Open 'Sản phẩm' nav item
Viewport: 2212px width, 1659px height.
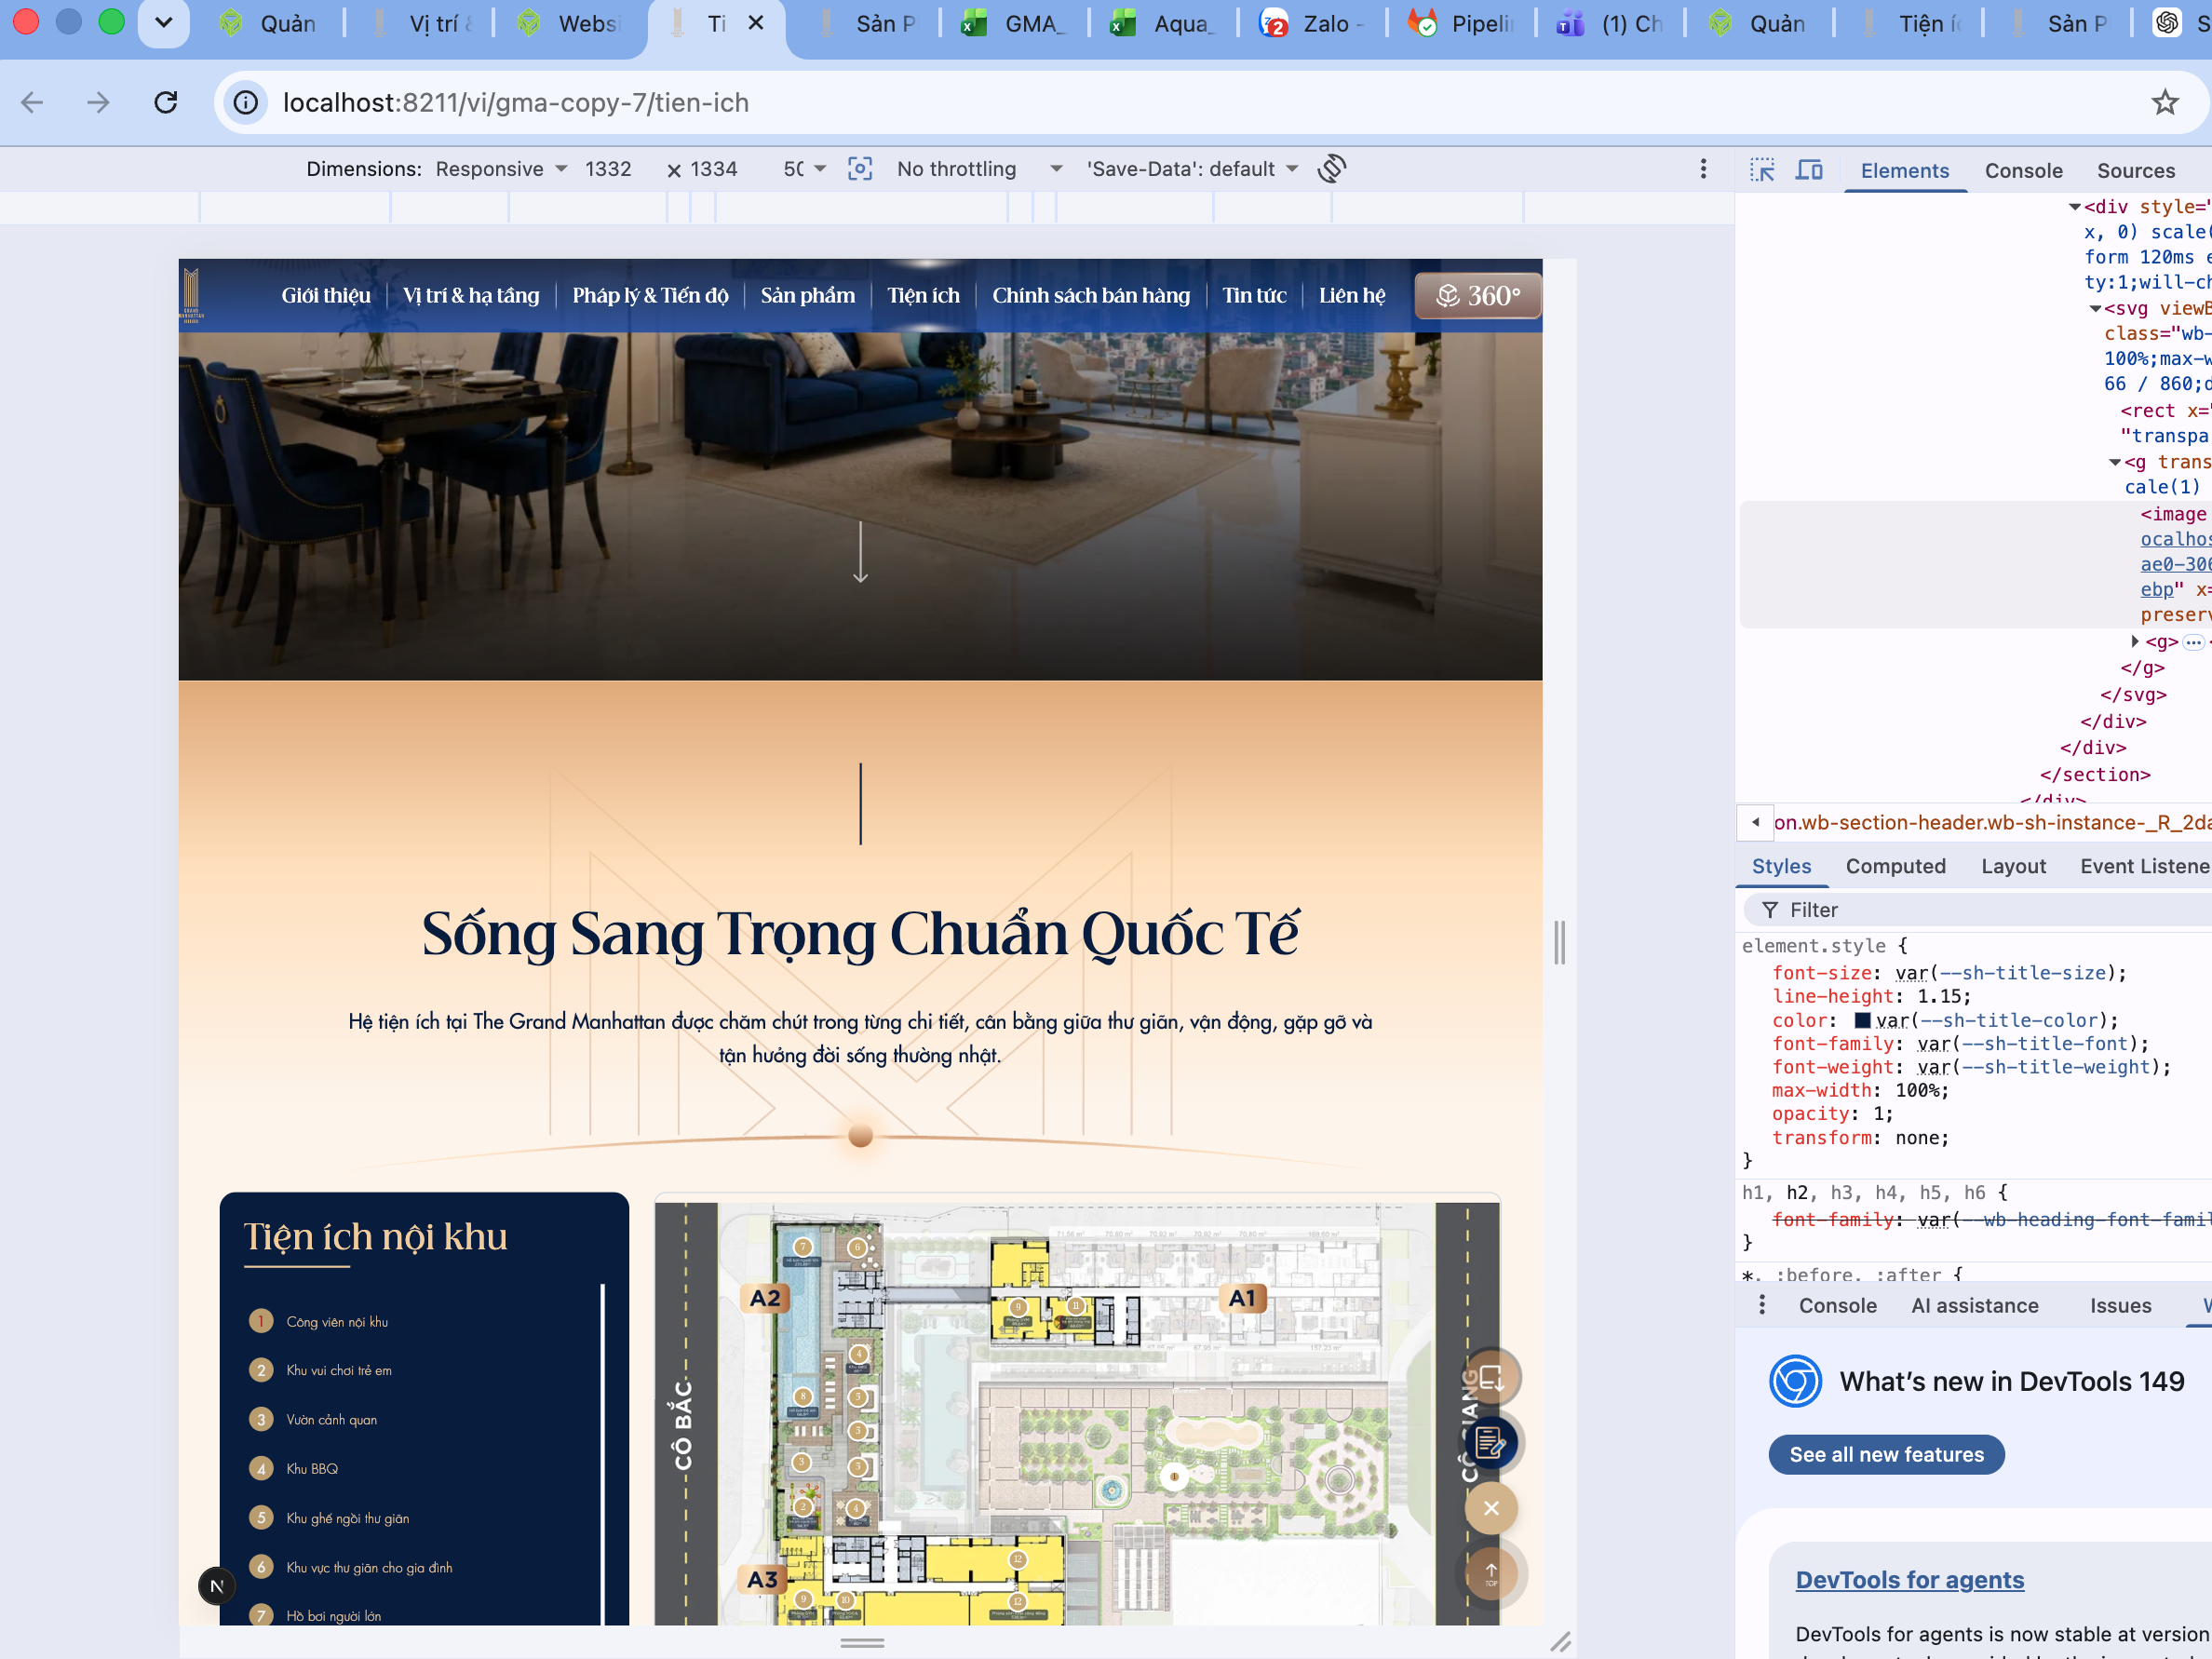[808, 295]
